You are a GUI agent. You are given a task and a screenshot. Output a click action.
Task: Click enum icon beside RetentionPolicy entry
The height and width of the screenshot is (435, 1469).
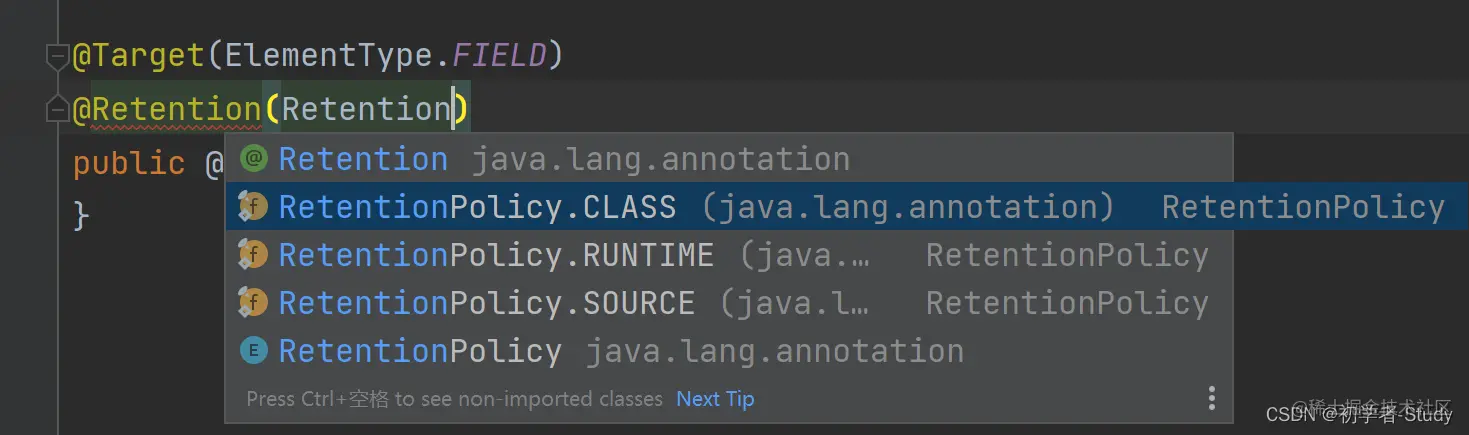coord(254,351)
